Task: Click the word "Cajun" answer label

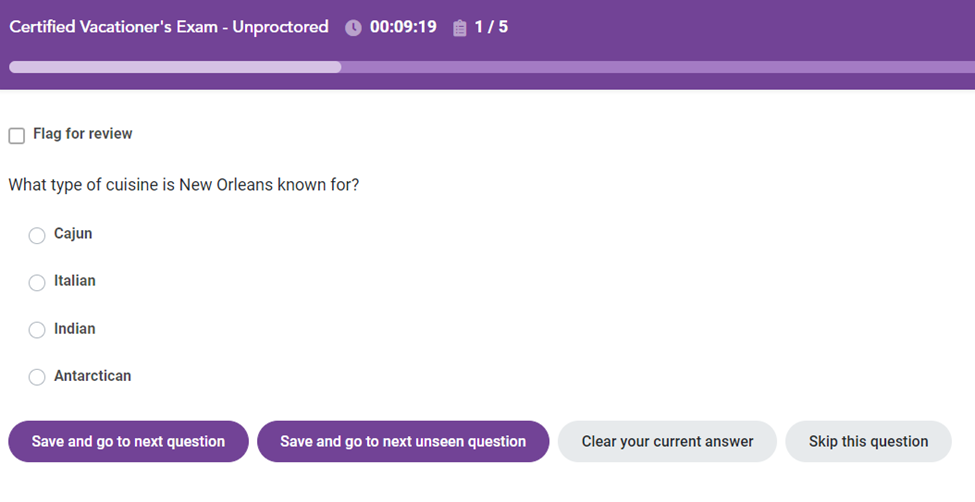Action: [x=73, y=233]
